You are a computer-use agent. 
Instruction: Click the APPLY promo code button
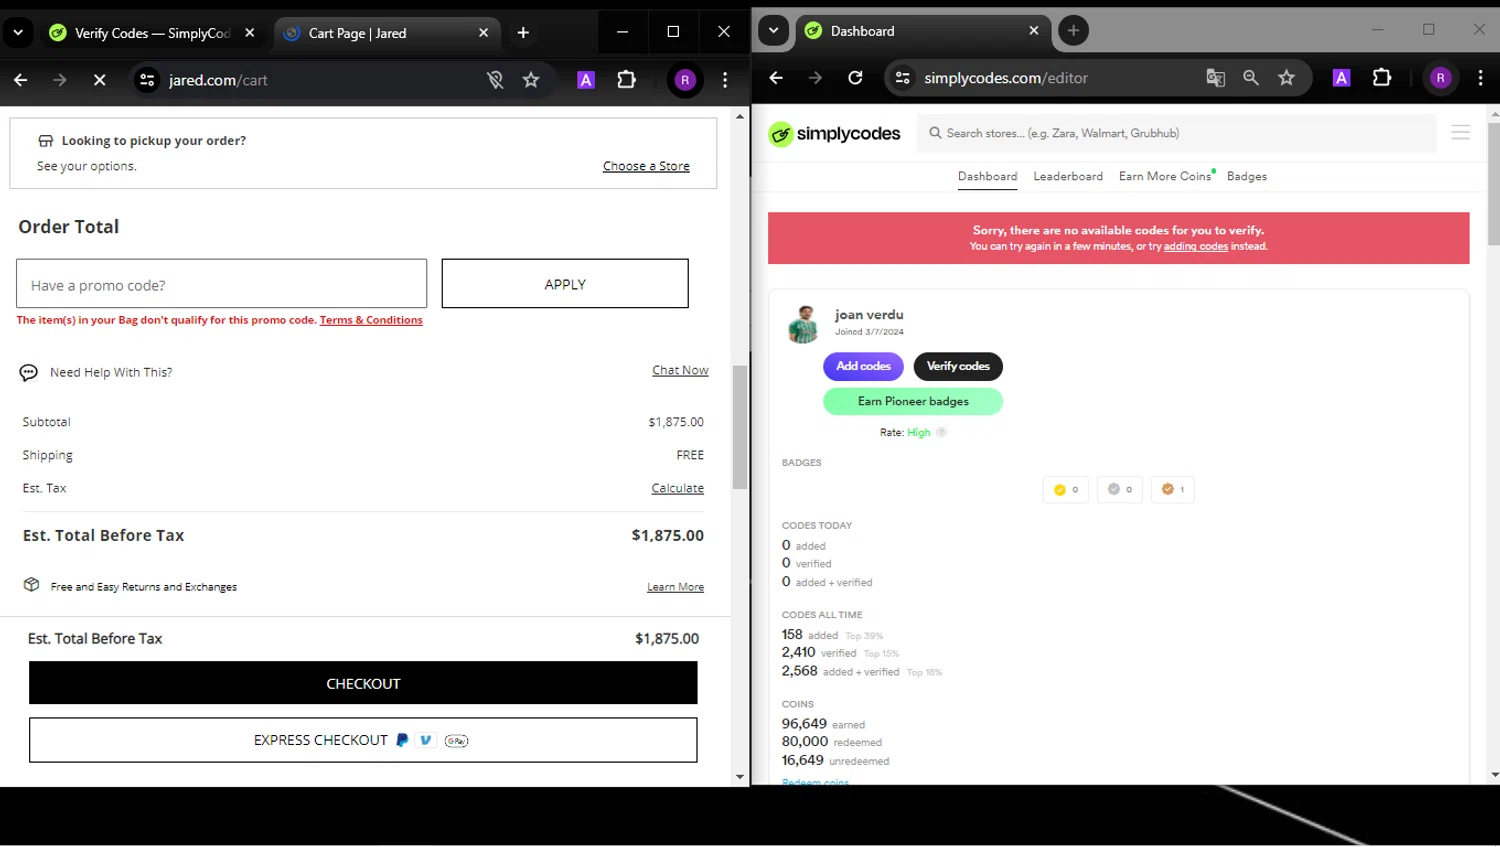tap(565, 284)
